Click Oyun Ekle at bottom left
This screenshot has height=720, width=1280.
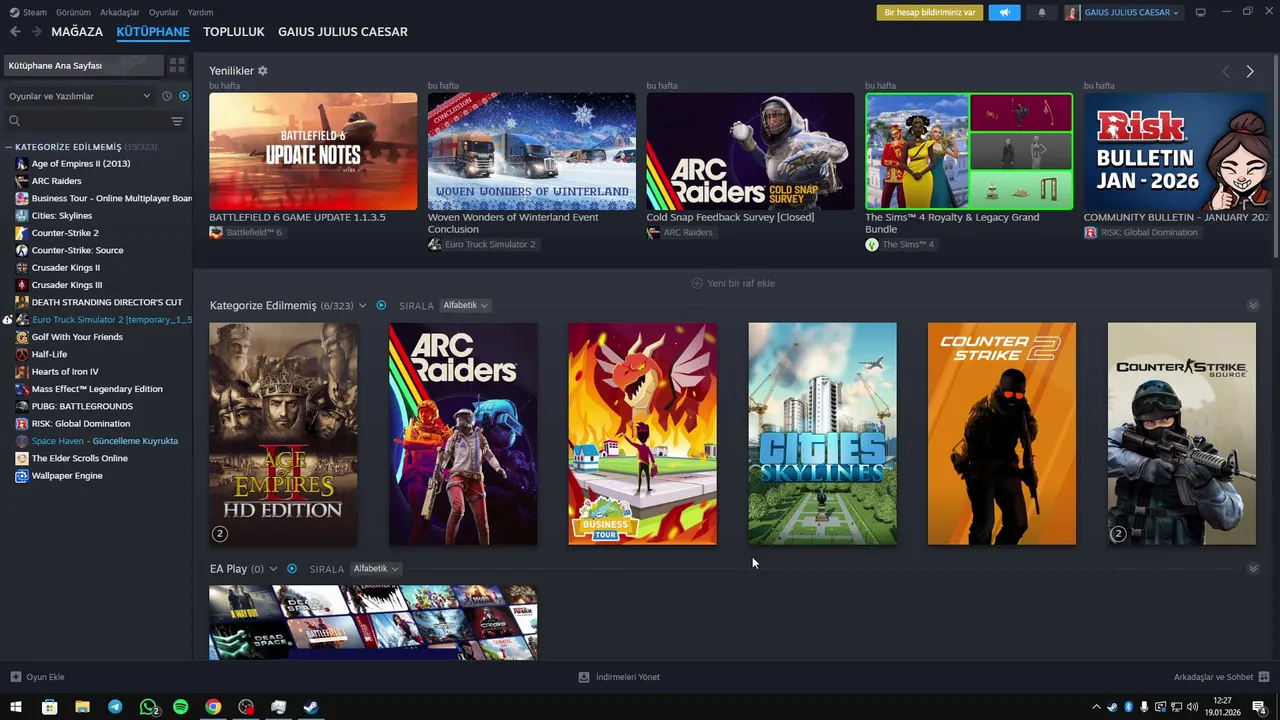coord(37,677)
